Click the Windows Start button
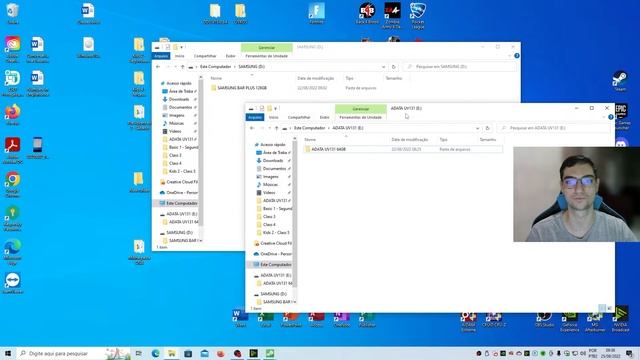Viewport: 640px width, 360px height. click(x=8, y=353)
